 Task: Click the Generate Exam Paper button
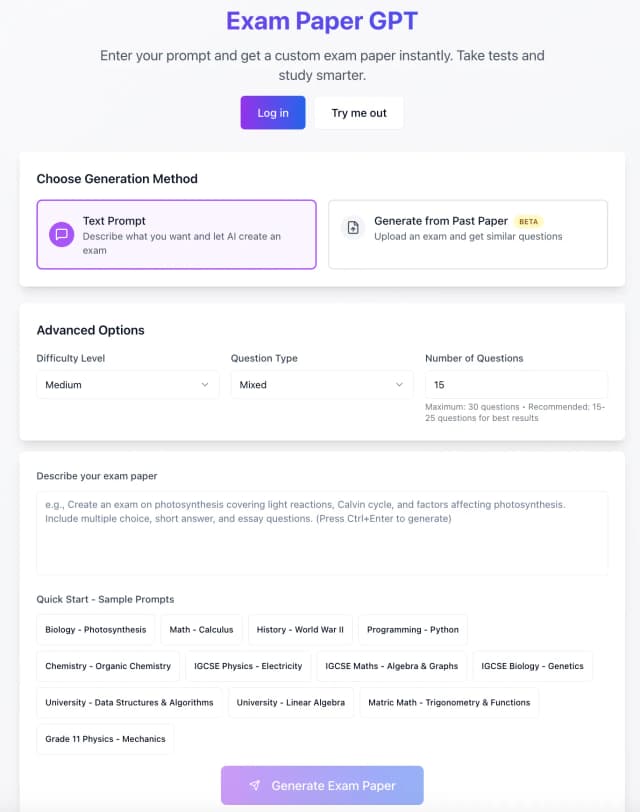322,786
